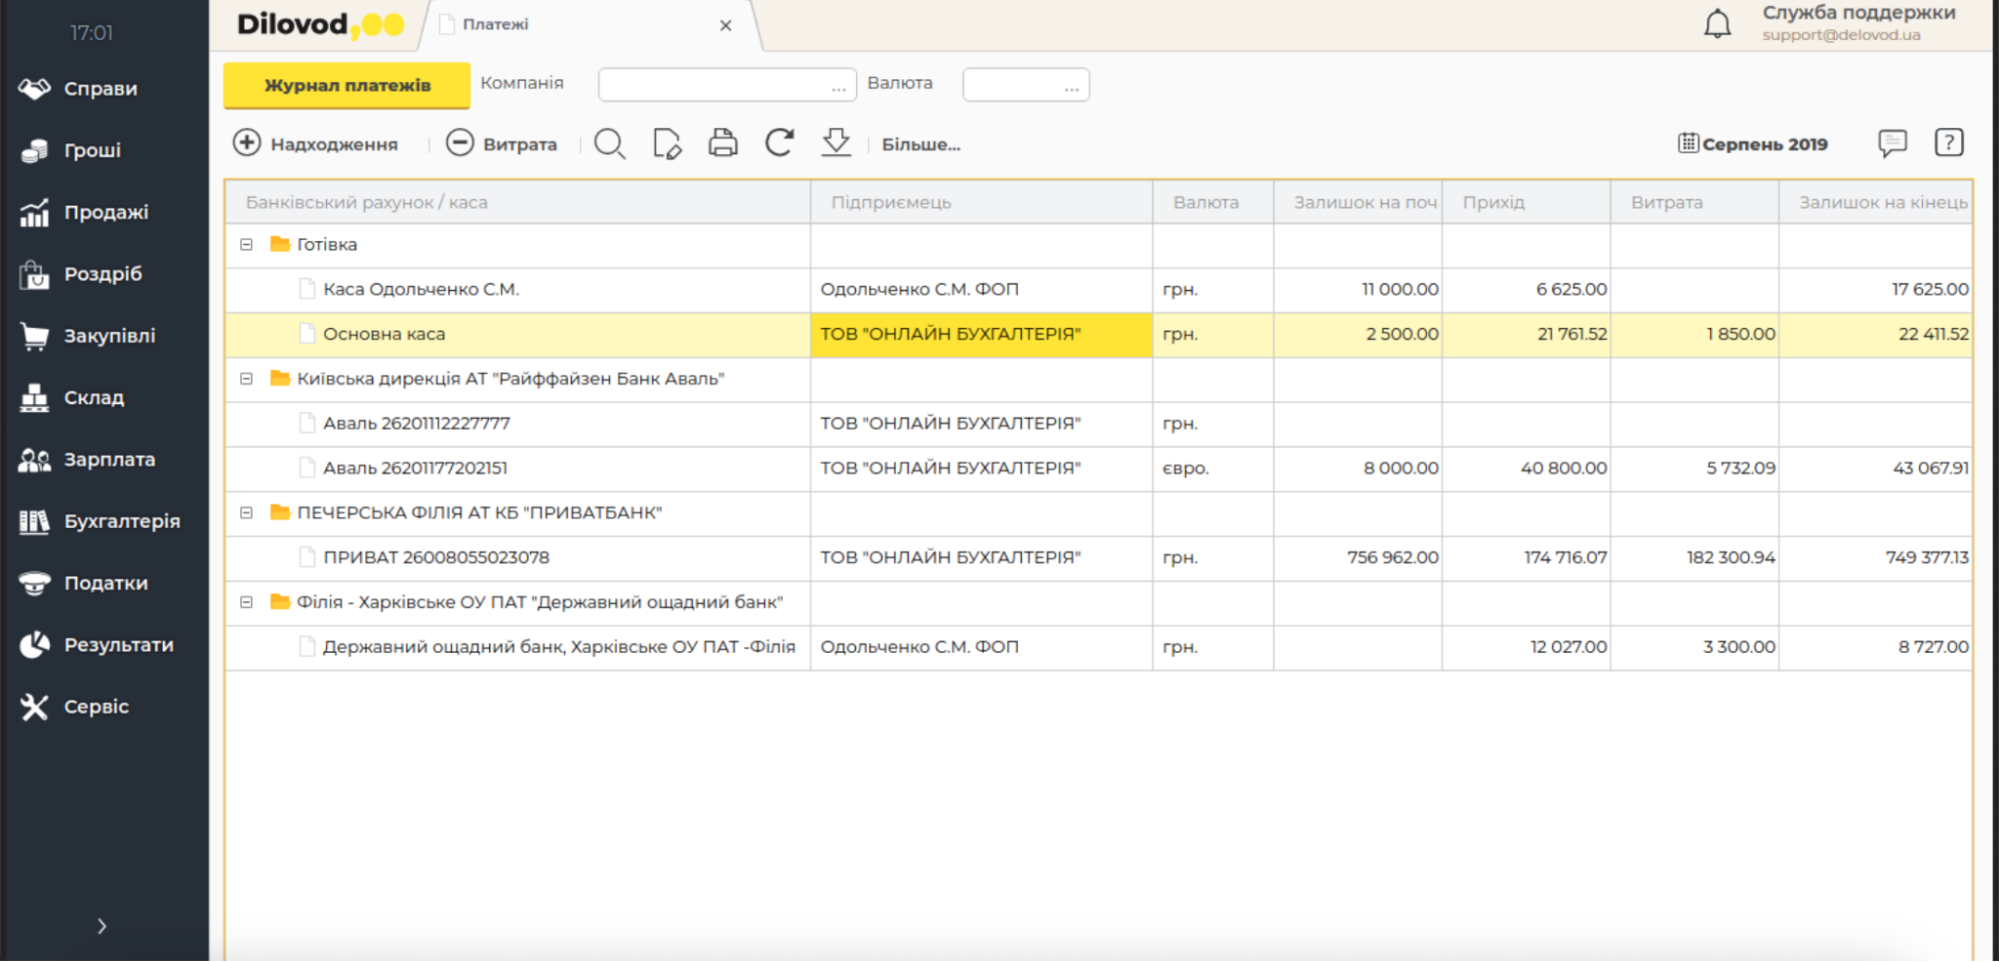This screenshot has width=1999, height=962.
Task: Click the refresh icon in toolbar
Action: pyautogui.click(x=780, y=143)
